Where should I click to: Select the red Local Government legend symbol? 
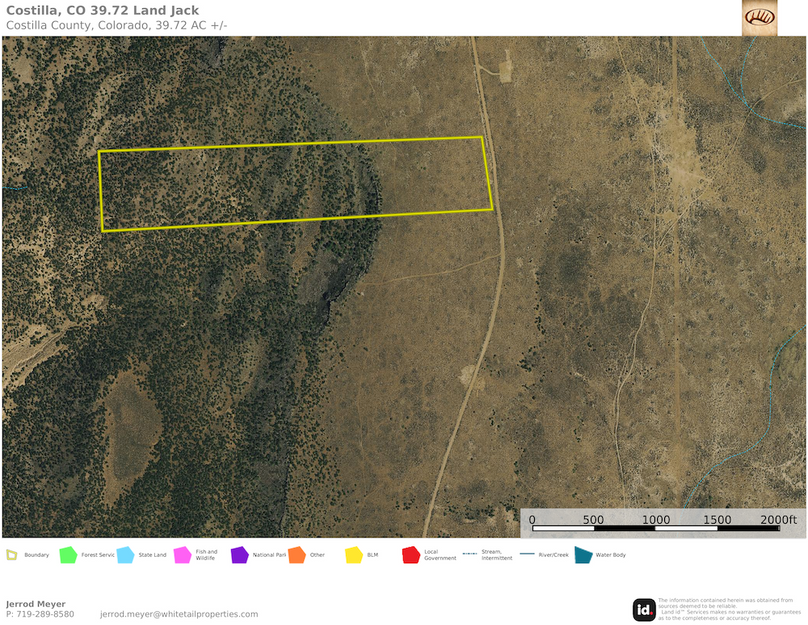(411, 552)
